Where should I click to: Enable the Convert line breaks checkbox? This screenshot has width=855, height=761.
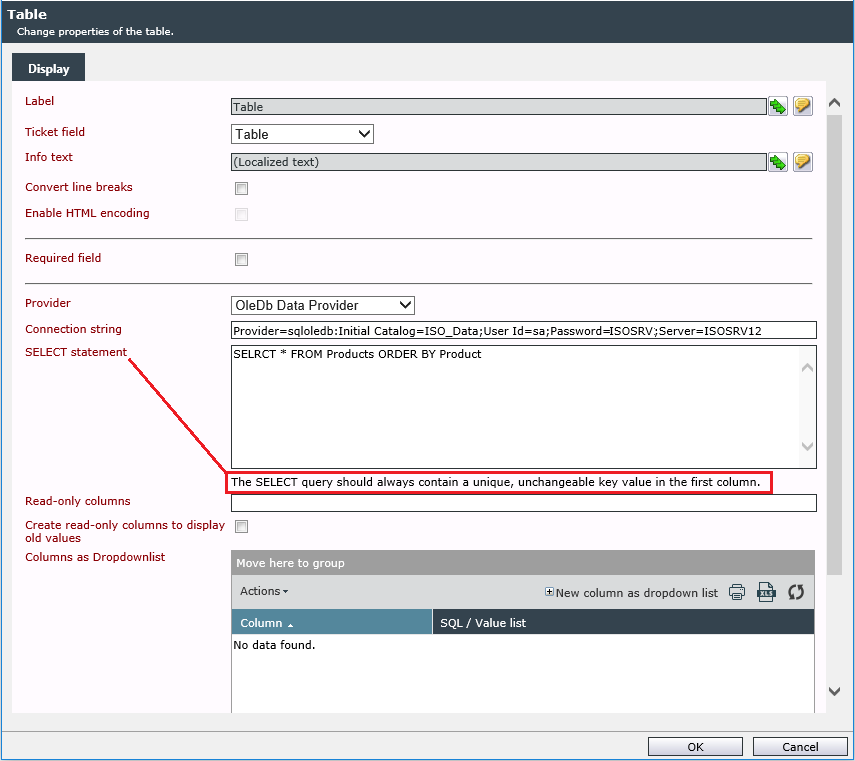tap(241, 188)
